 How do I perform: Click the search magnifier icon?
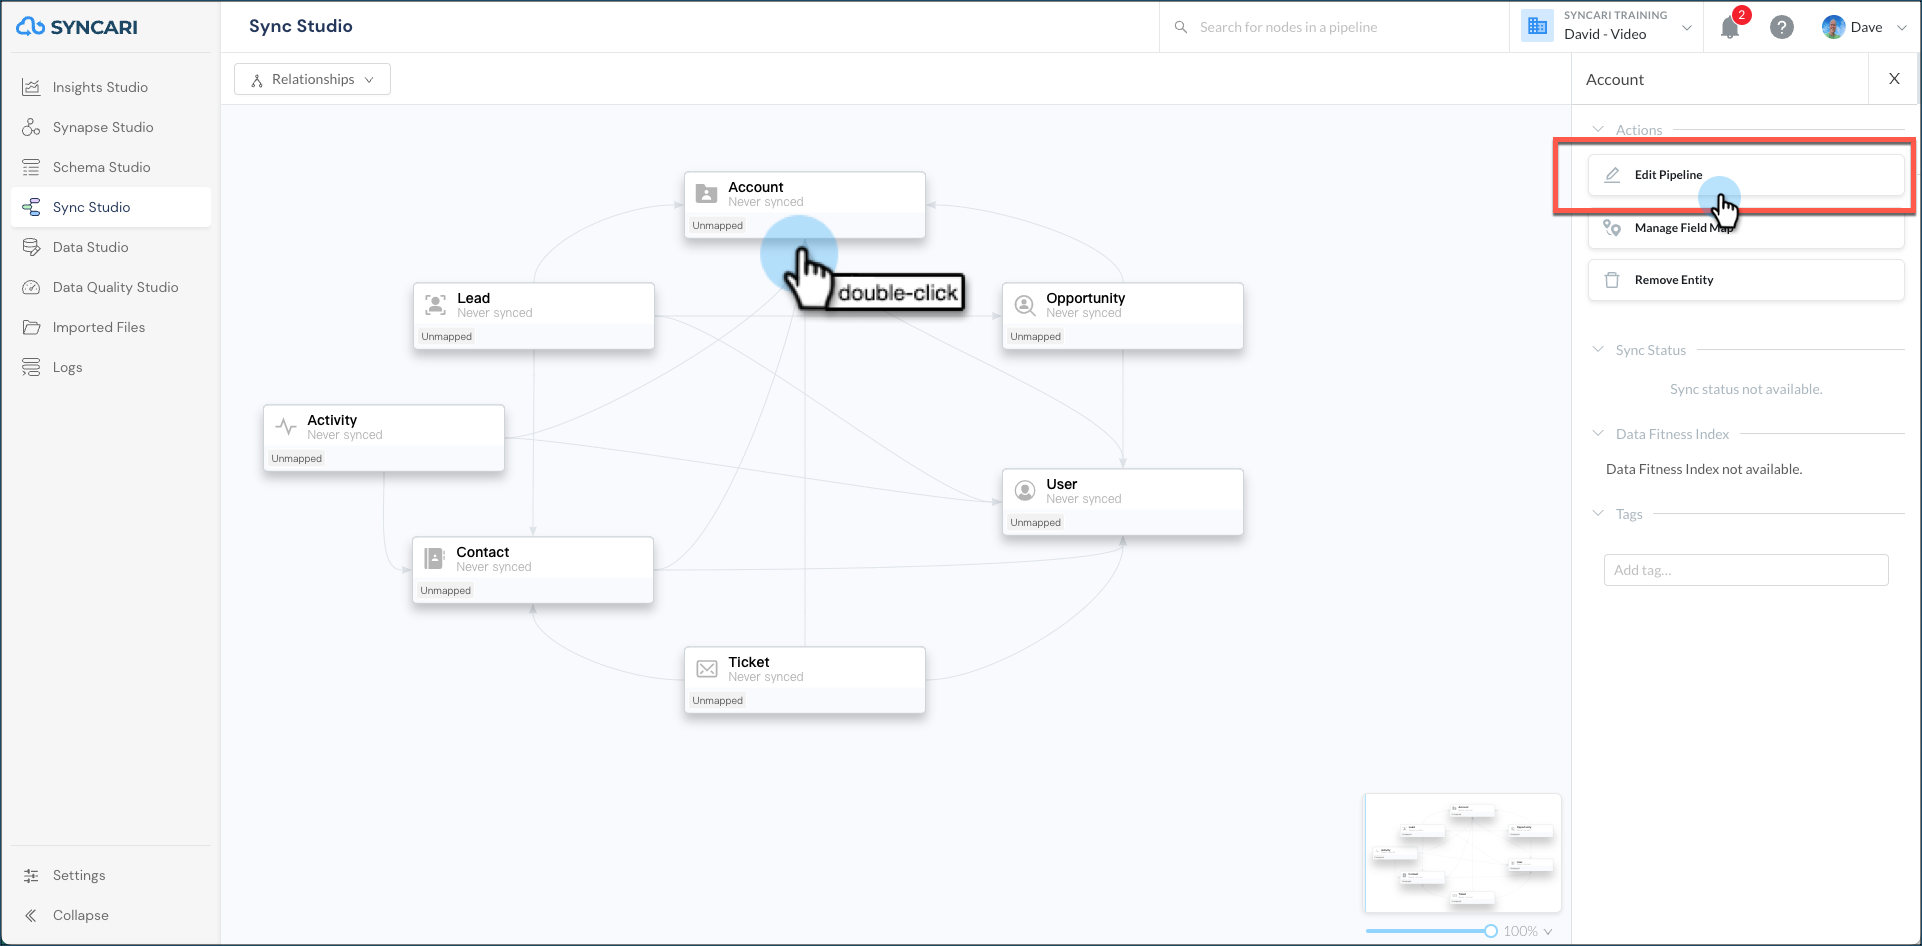[x=1181, y=27]
